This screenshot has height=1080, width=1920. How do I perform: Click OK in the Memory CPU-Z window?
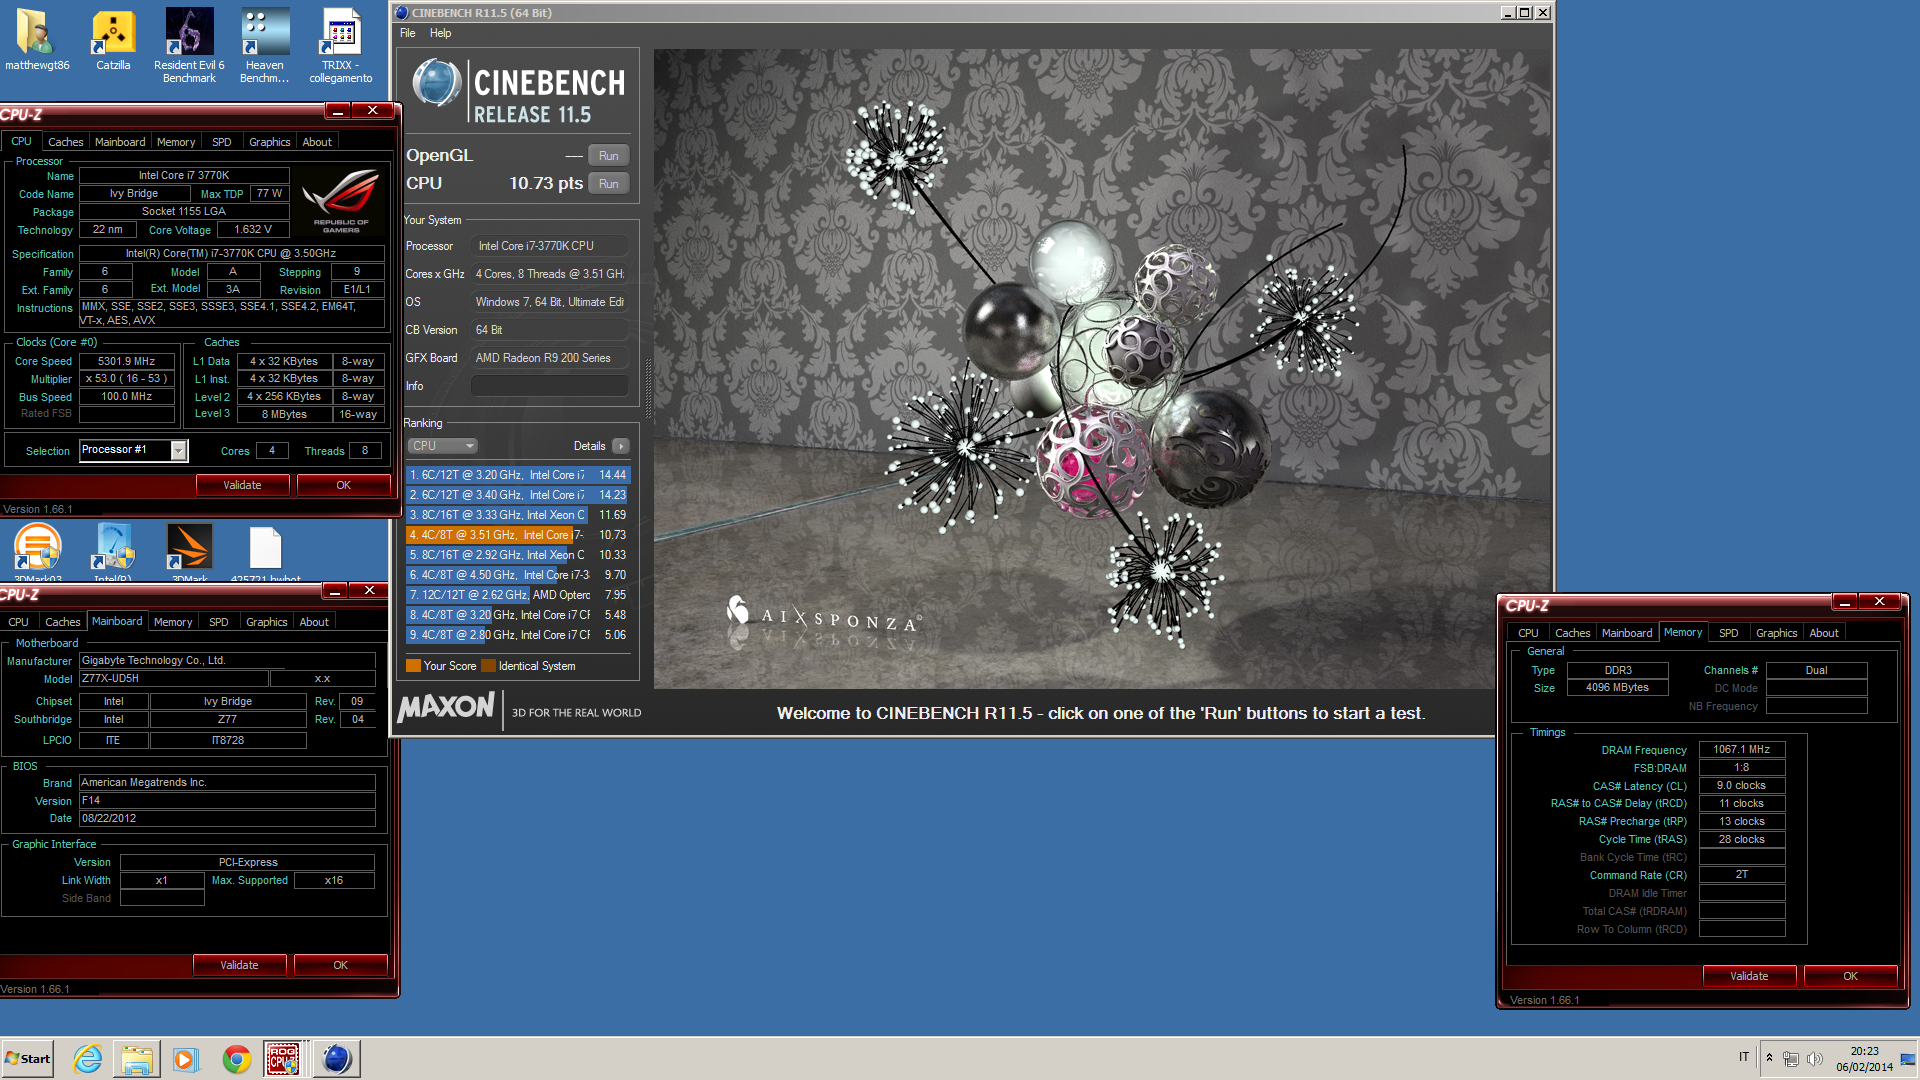1850,976
